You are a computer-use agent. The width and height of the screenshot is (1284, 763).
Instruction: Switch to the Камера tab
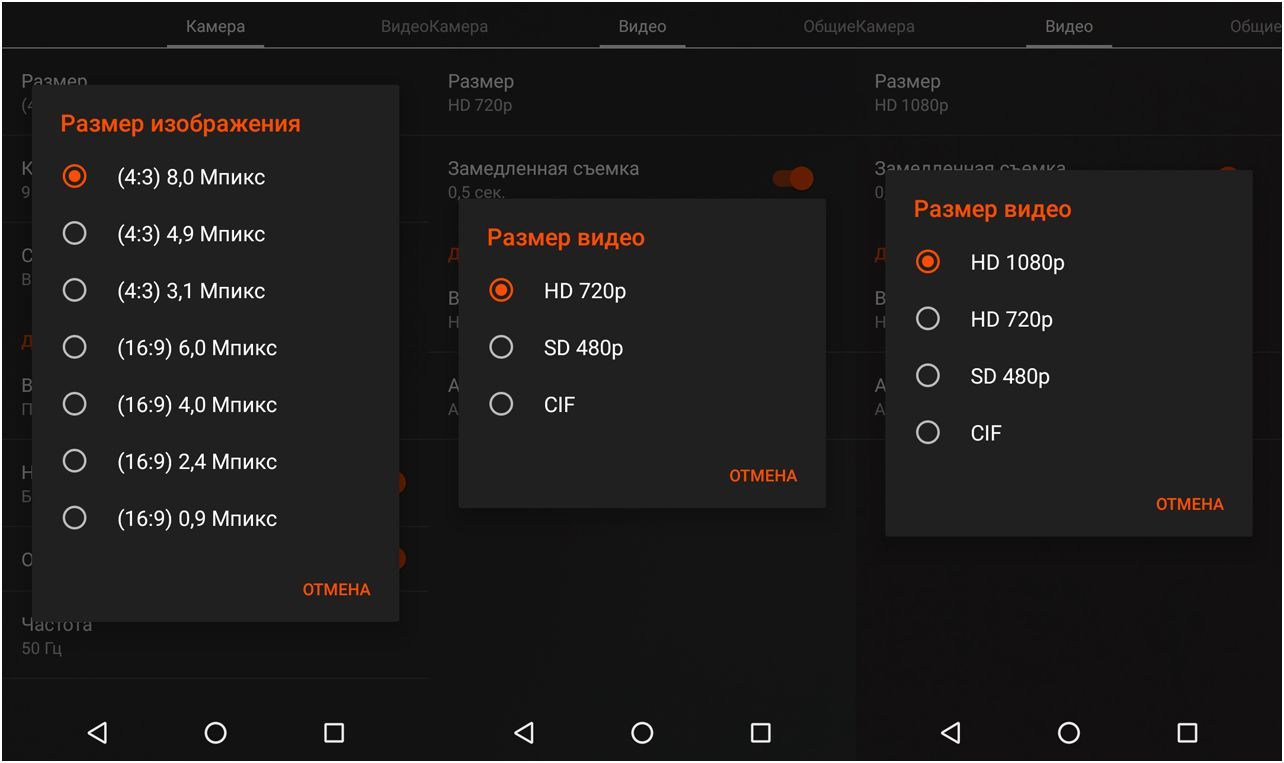[x=216, y=26]
